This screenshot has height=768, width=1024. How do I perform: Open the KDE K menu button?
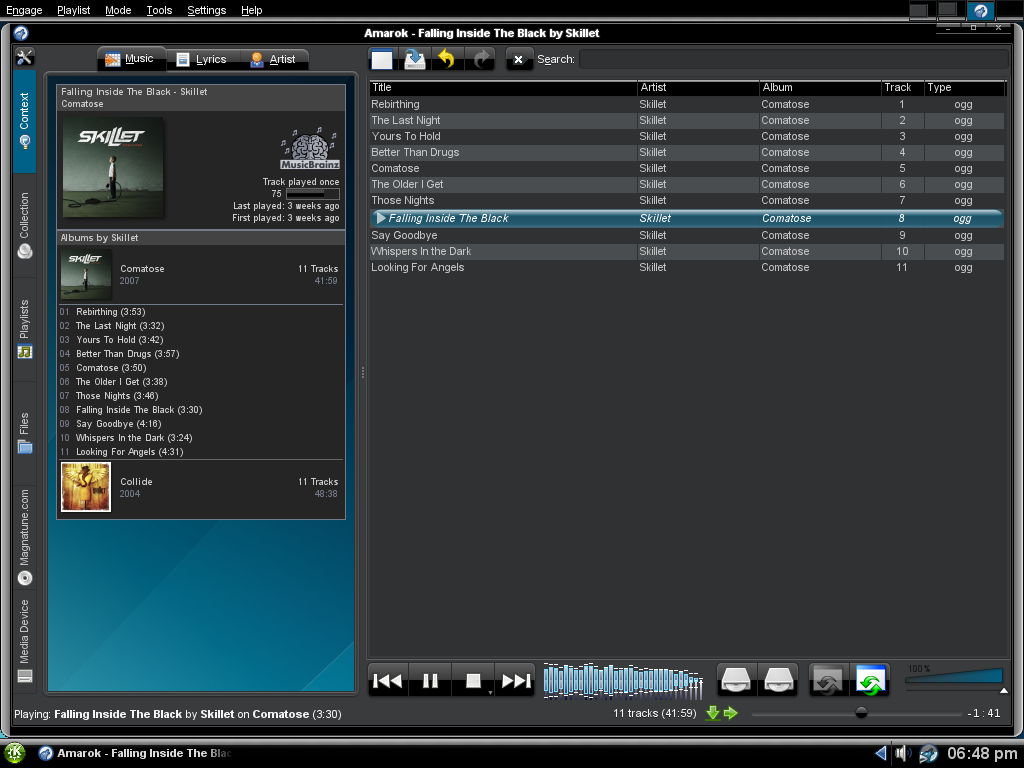pyautogui.click(x=14, y=753)
